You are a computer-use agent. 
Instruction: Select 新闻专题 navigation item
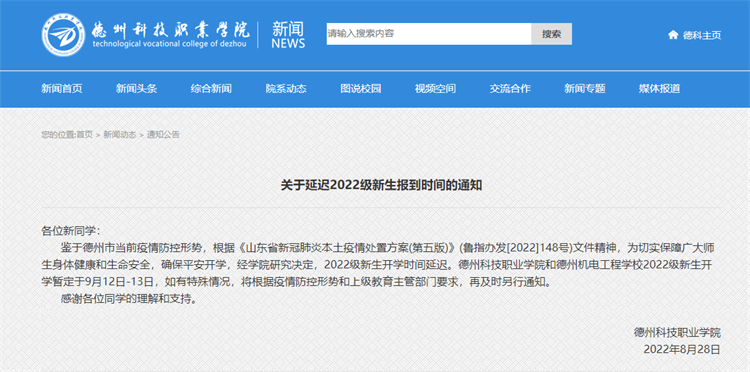(x=585, y=88)
